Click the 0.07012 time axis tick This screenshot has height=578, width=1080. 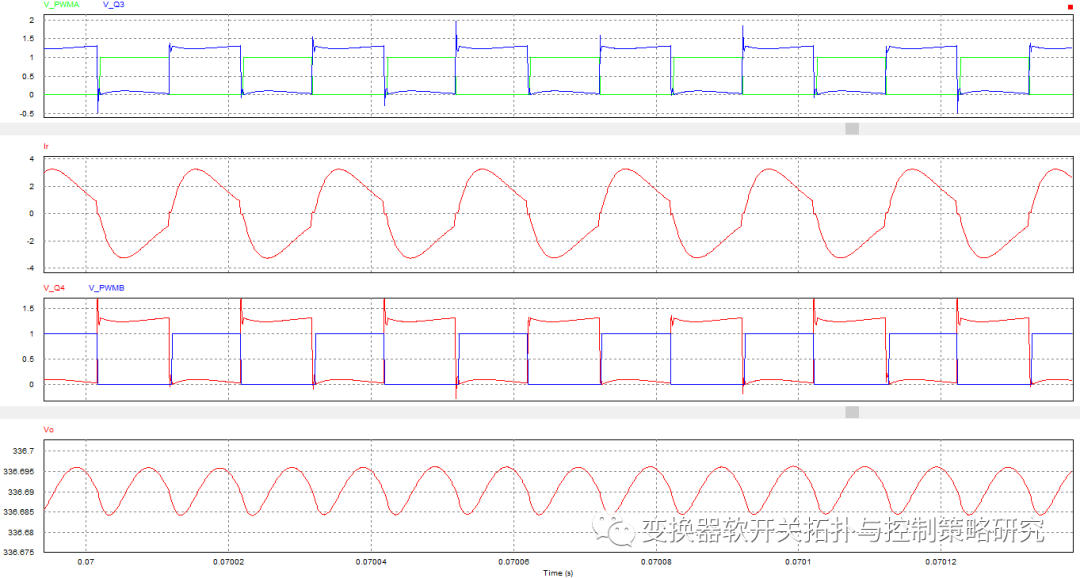[x=942, y=562]
